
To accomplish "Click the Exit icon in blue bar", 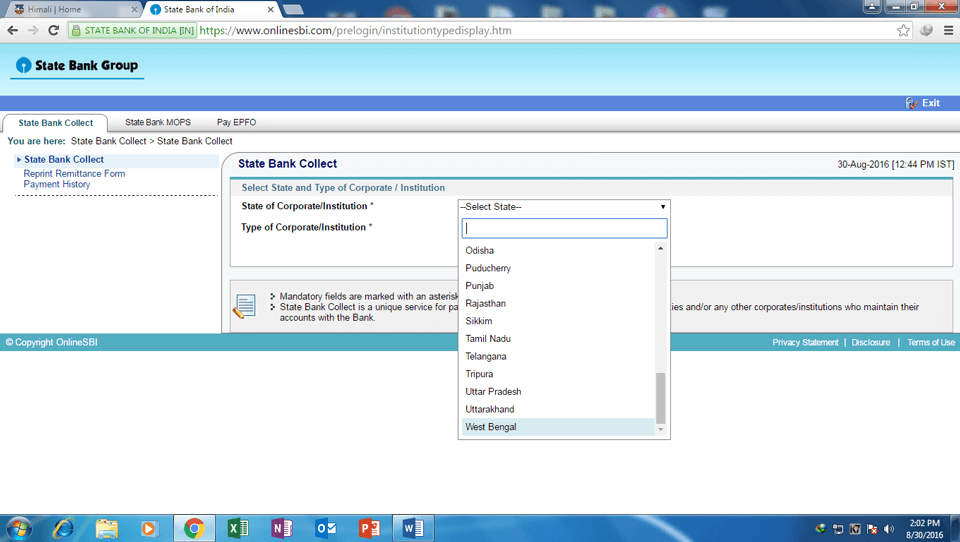I will (x=912, y=103).
